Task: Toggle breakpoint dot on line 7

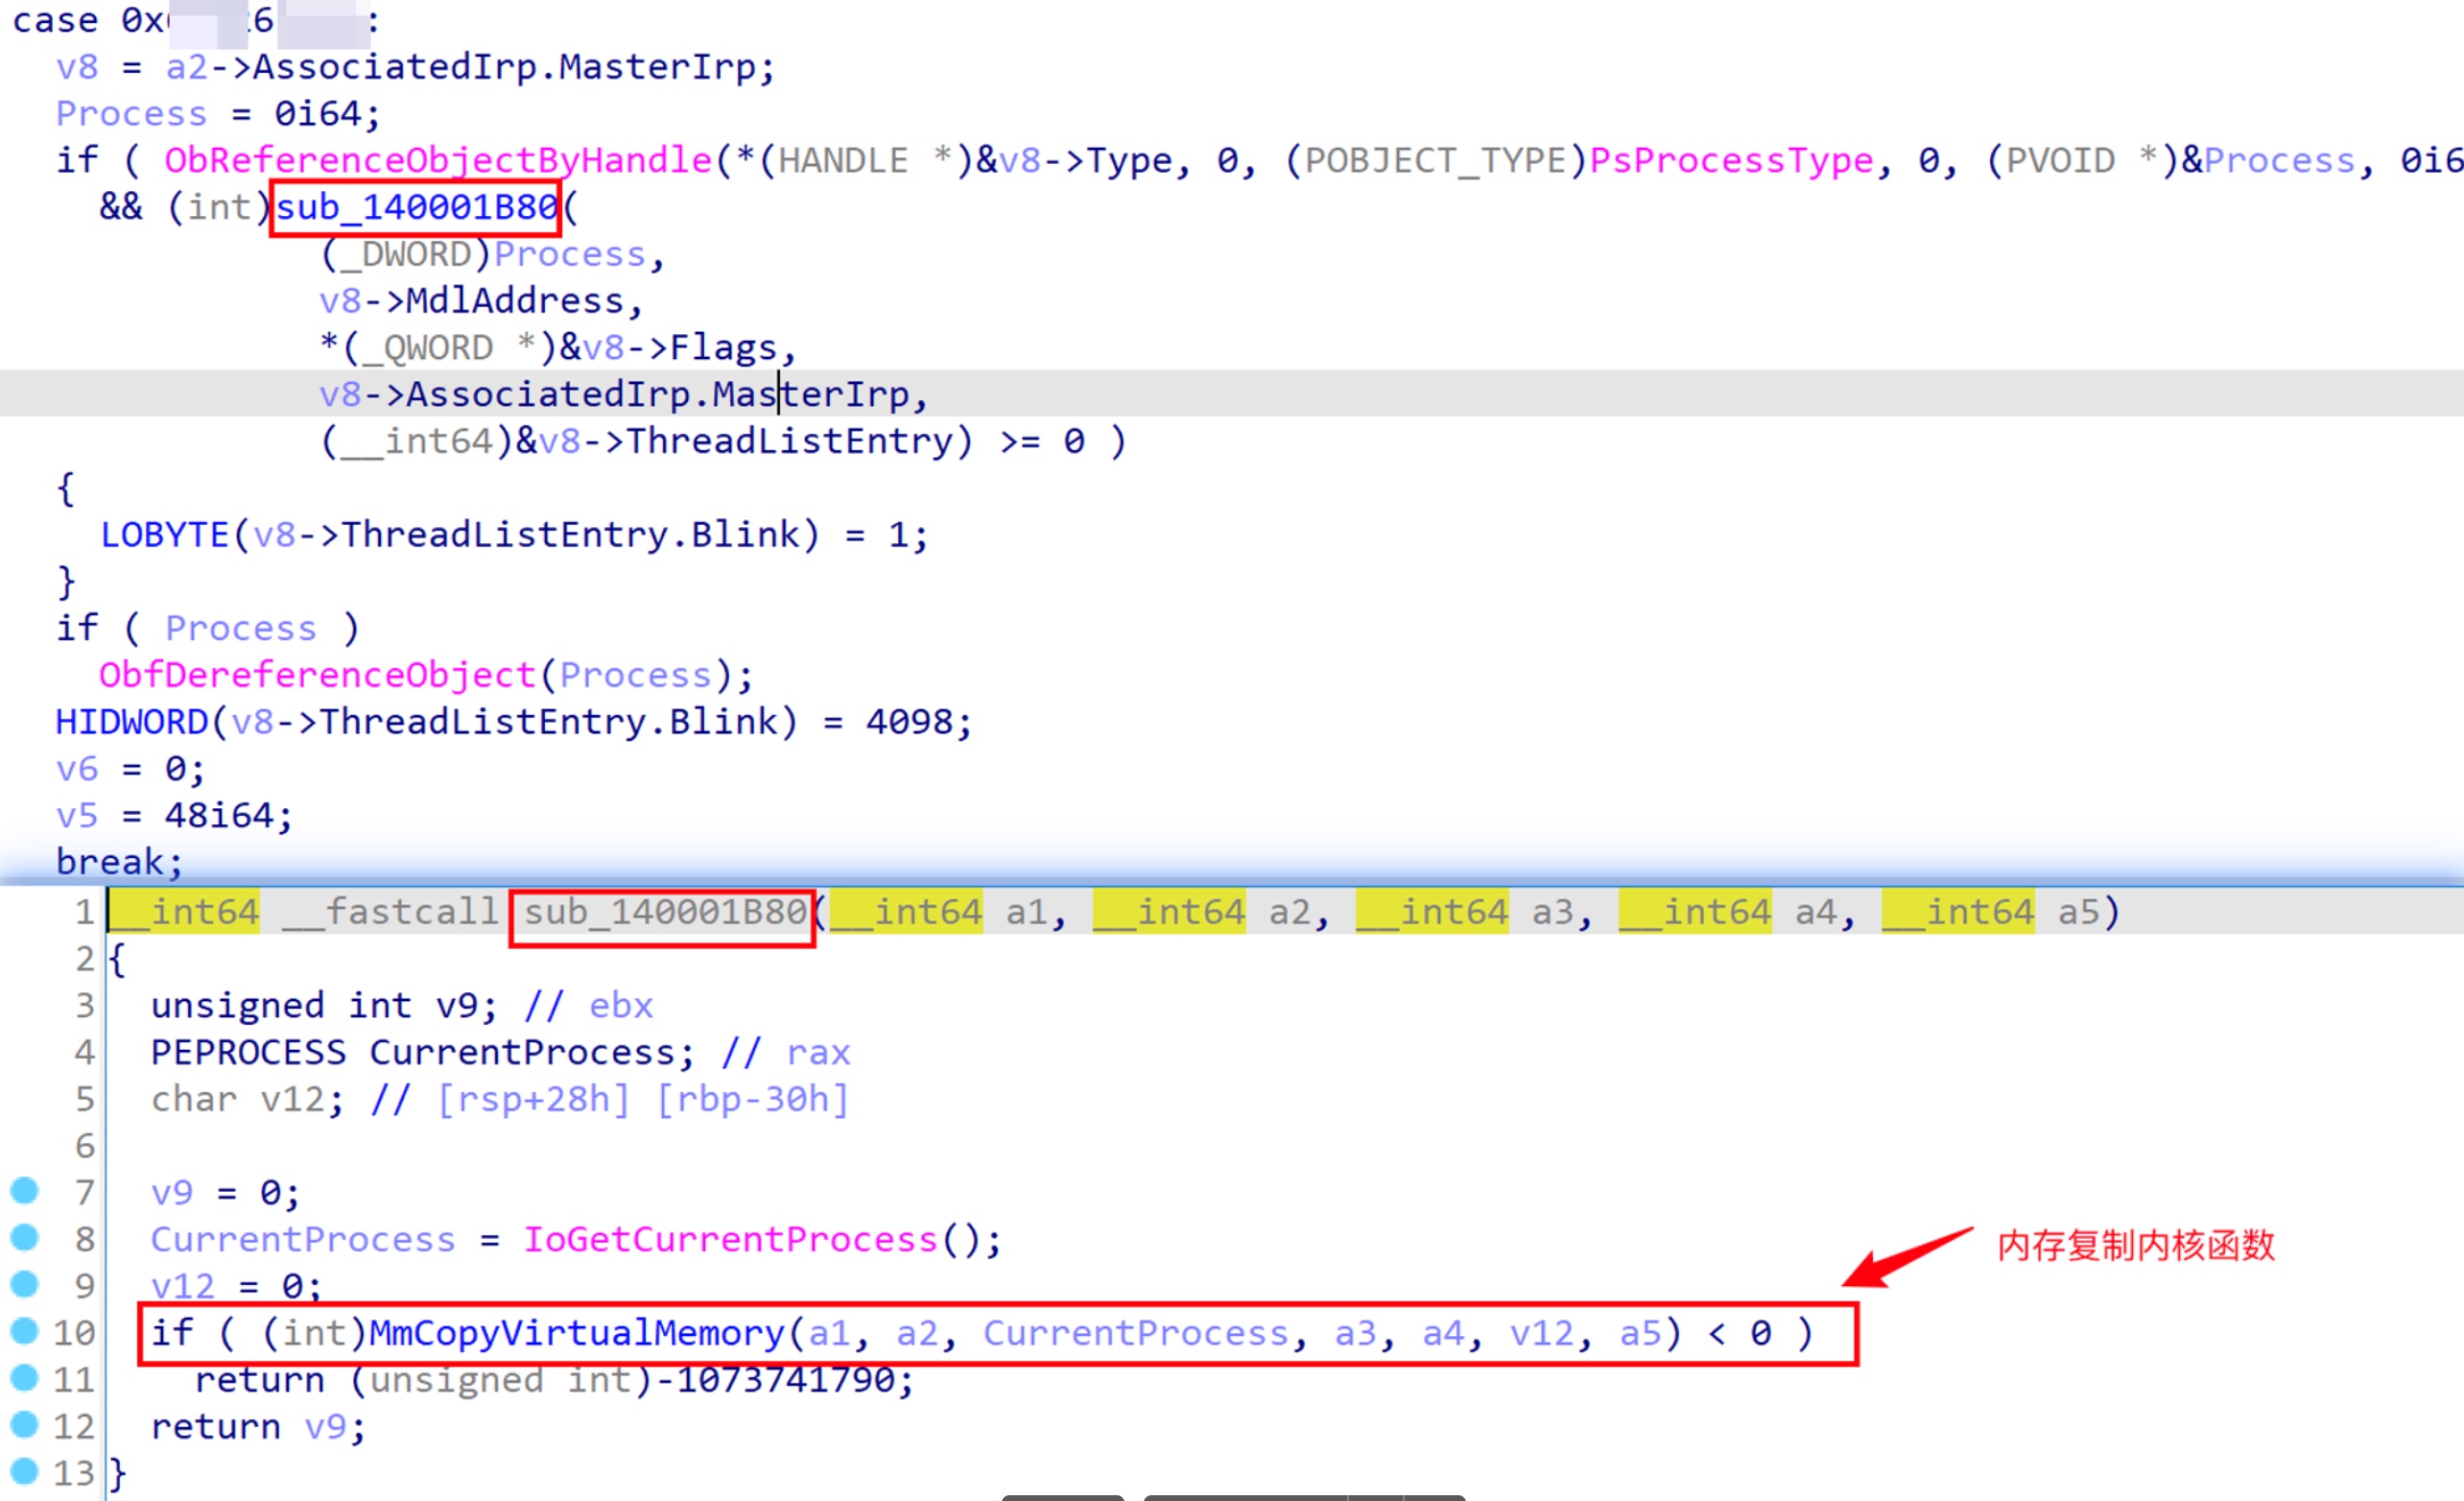Action: (24, 1190)
